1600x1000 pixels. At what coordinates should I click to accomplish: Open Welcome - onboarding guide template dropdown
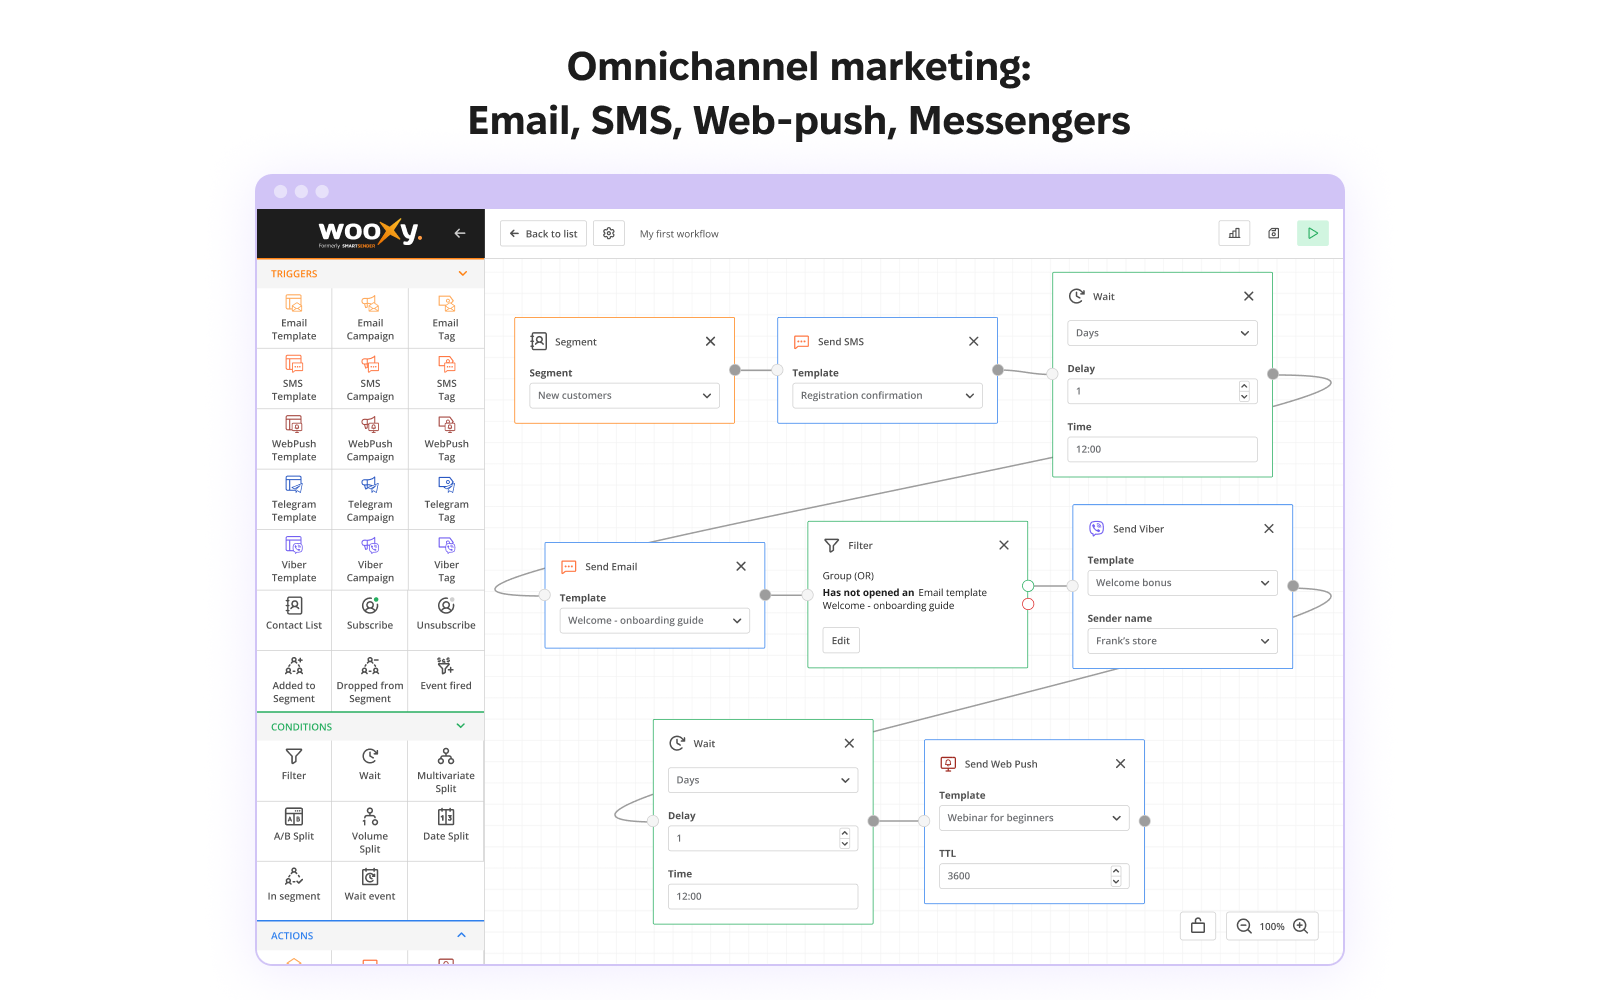click(655, 621)
